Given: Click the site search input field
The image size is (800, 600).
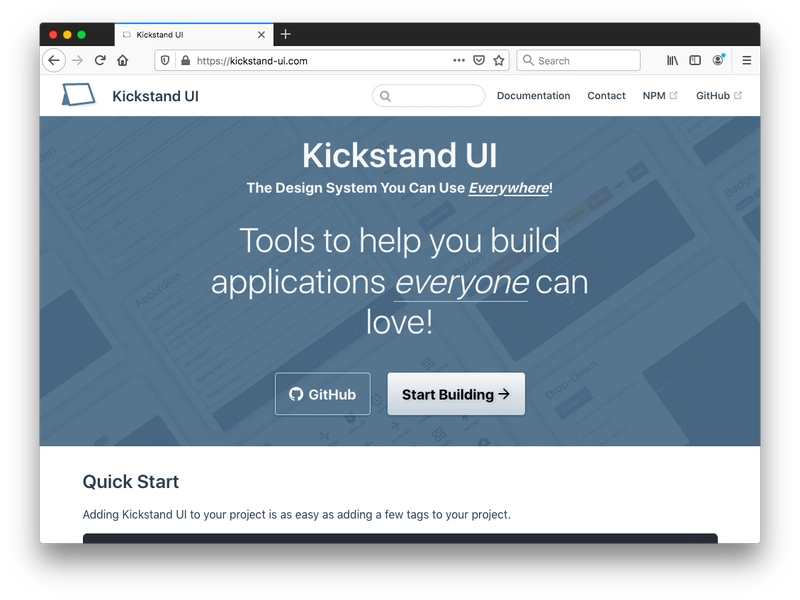Looking at the screenshot, I should (x=429, y=95).
